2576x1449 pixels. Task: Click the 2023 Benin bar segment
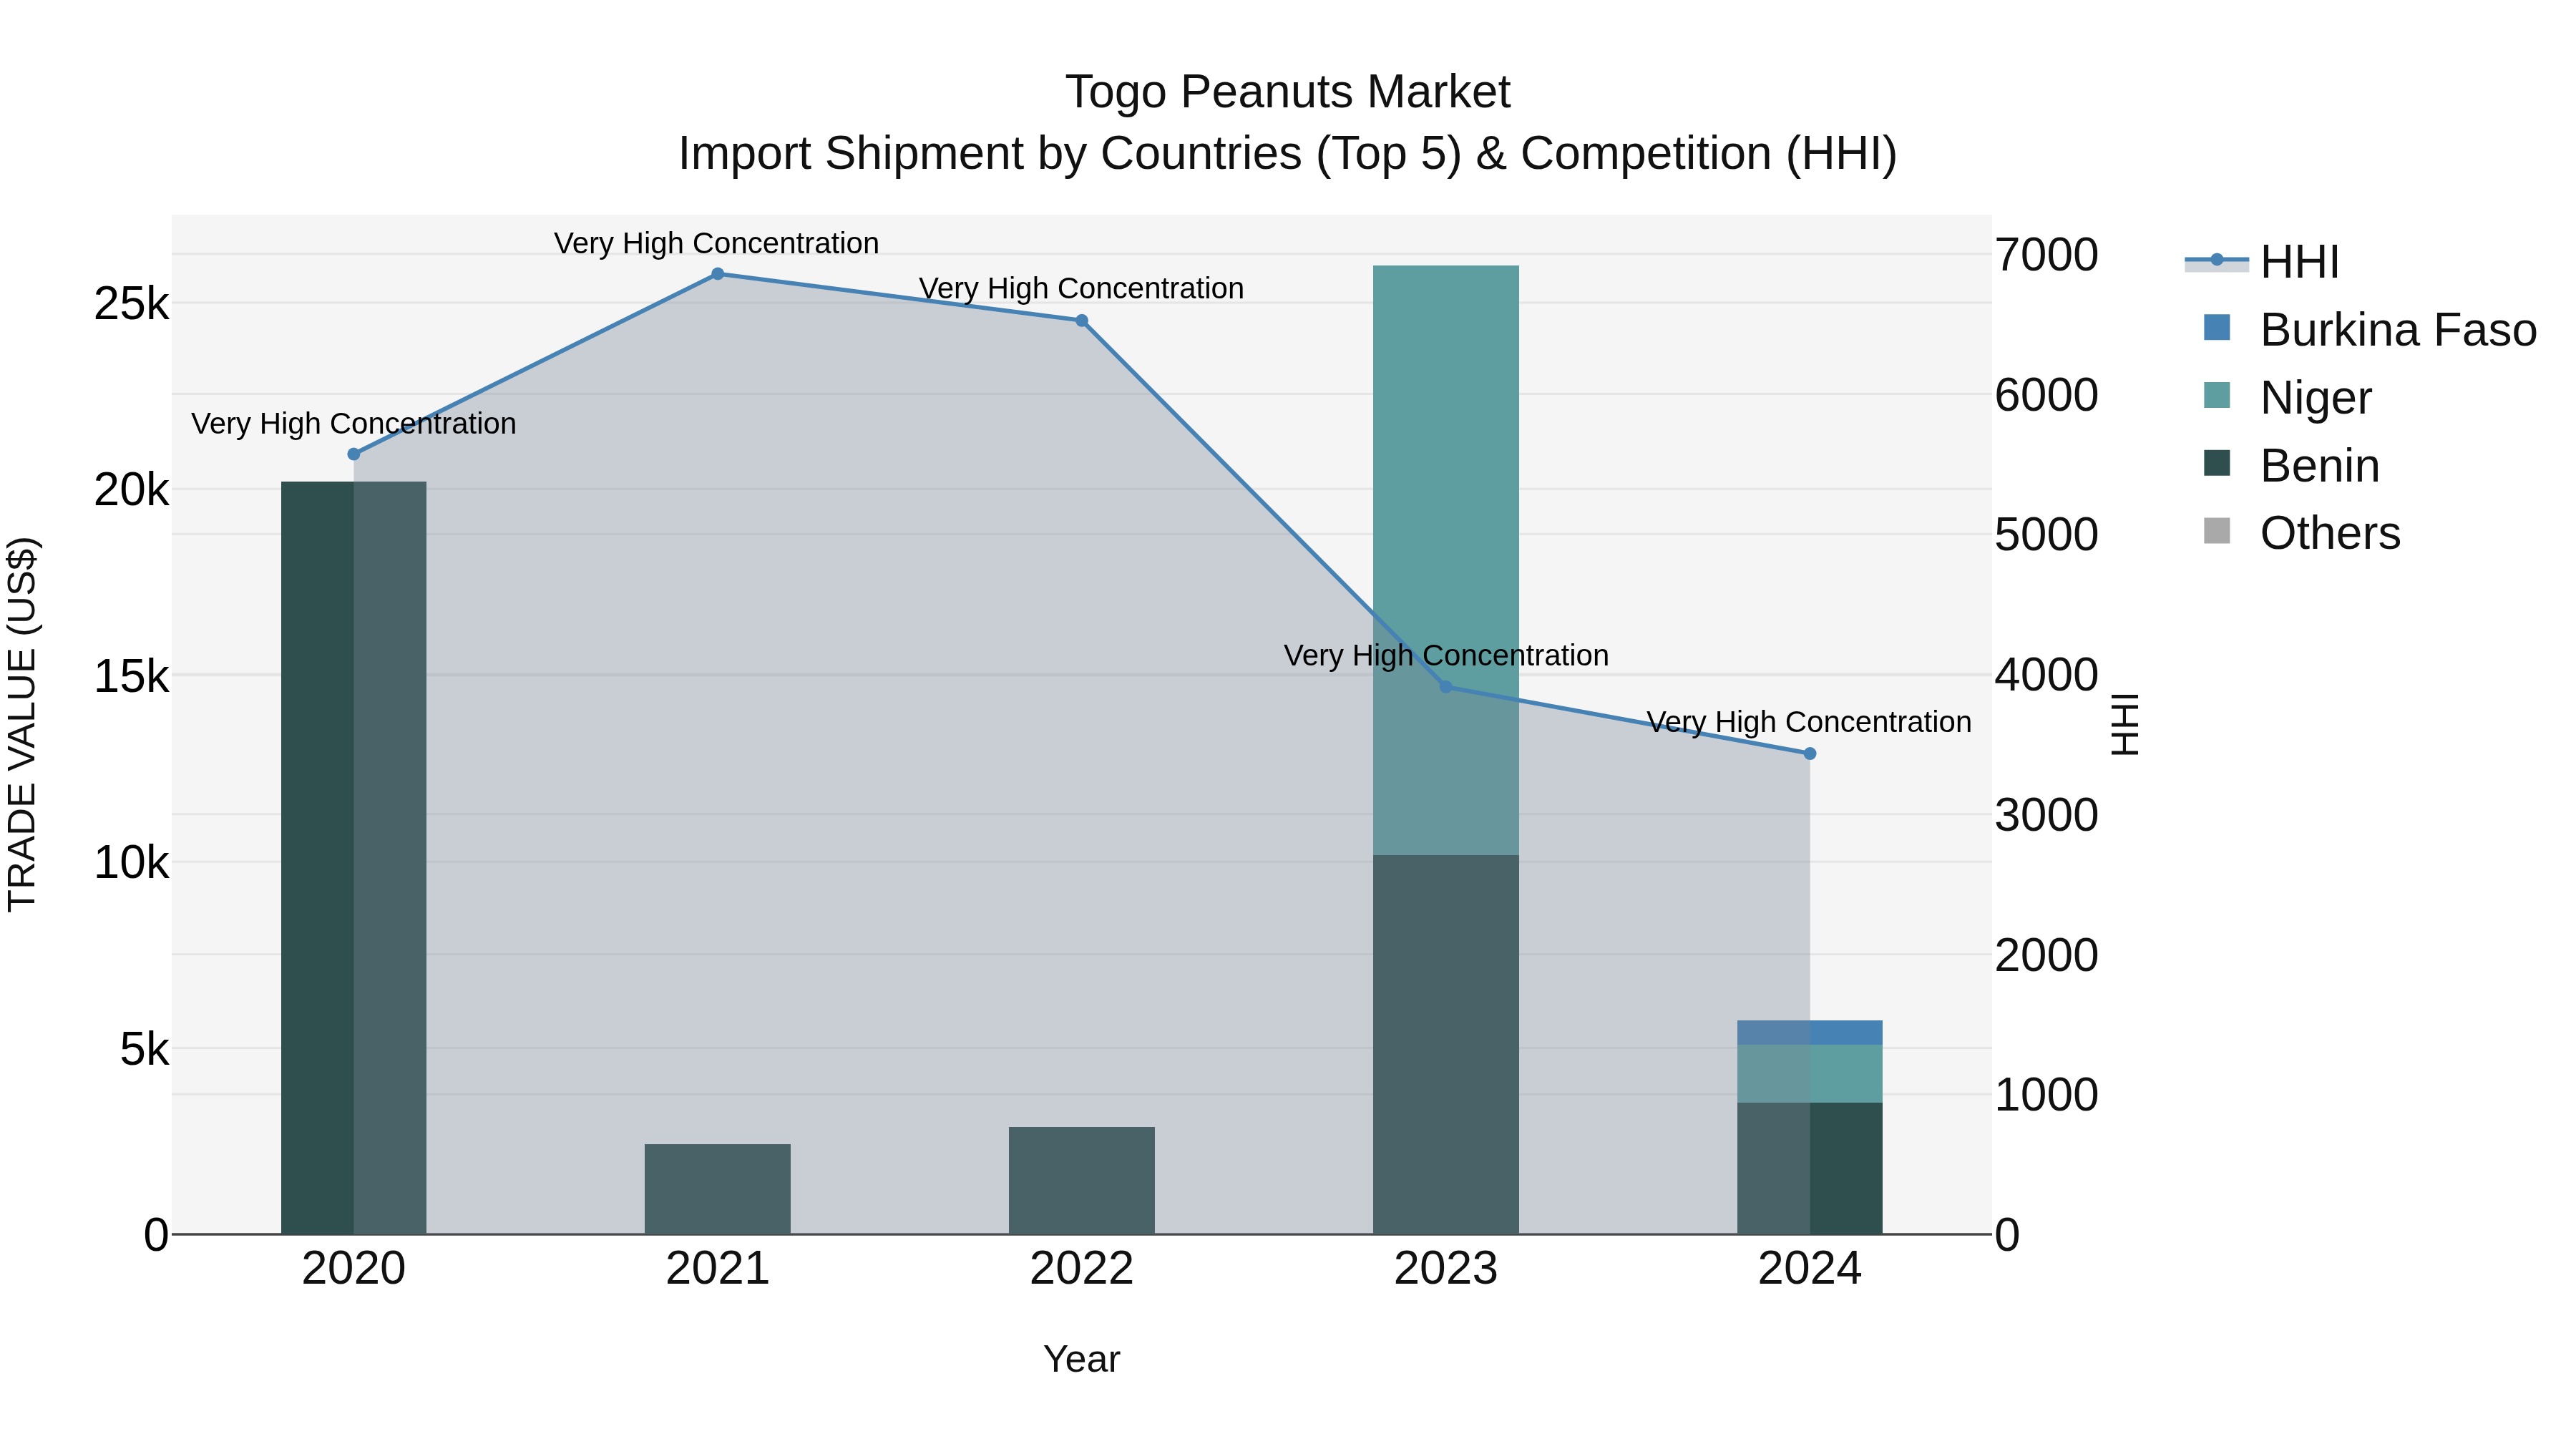1445,1045
